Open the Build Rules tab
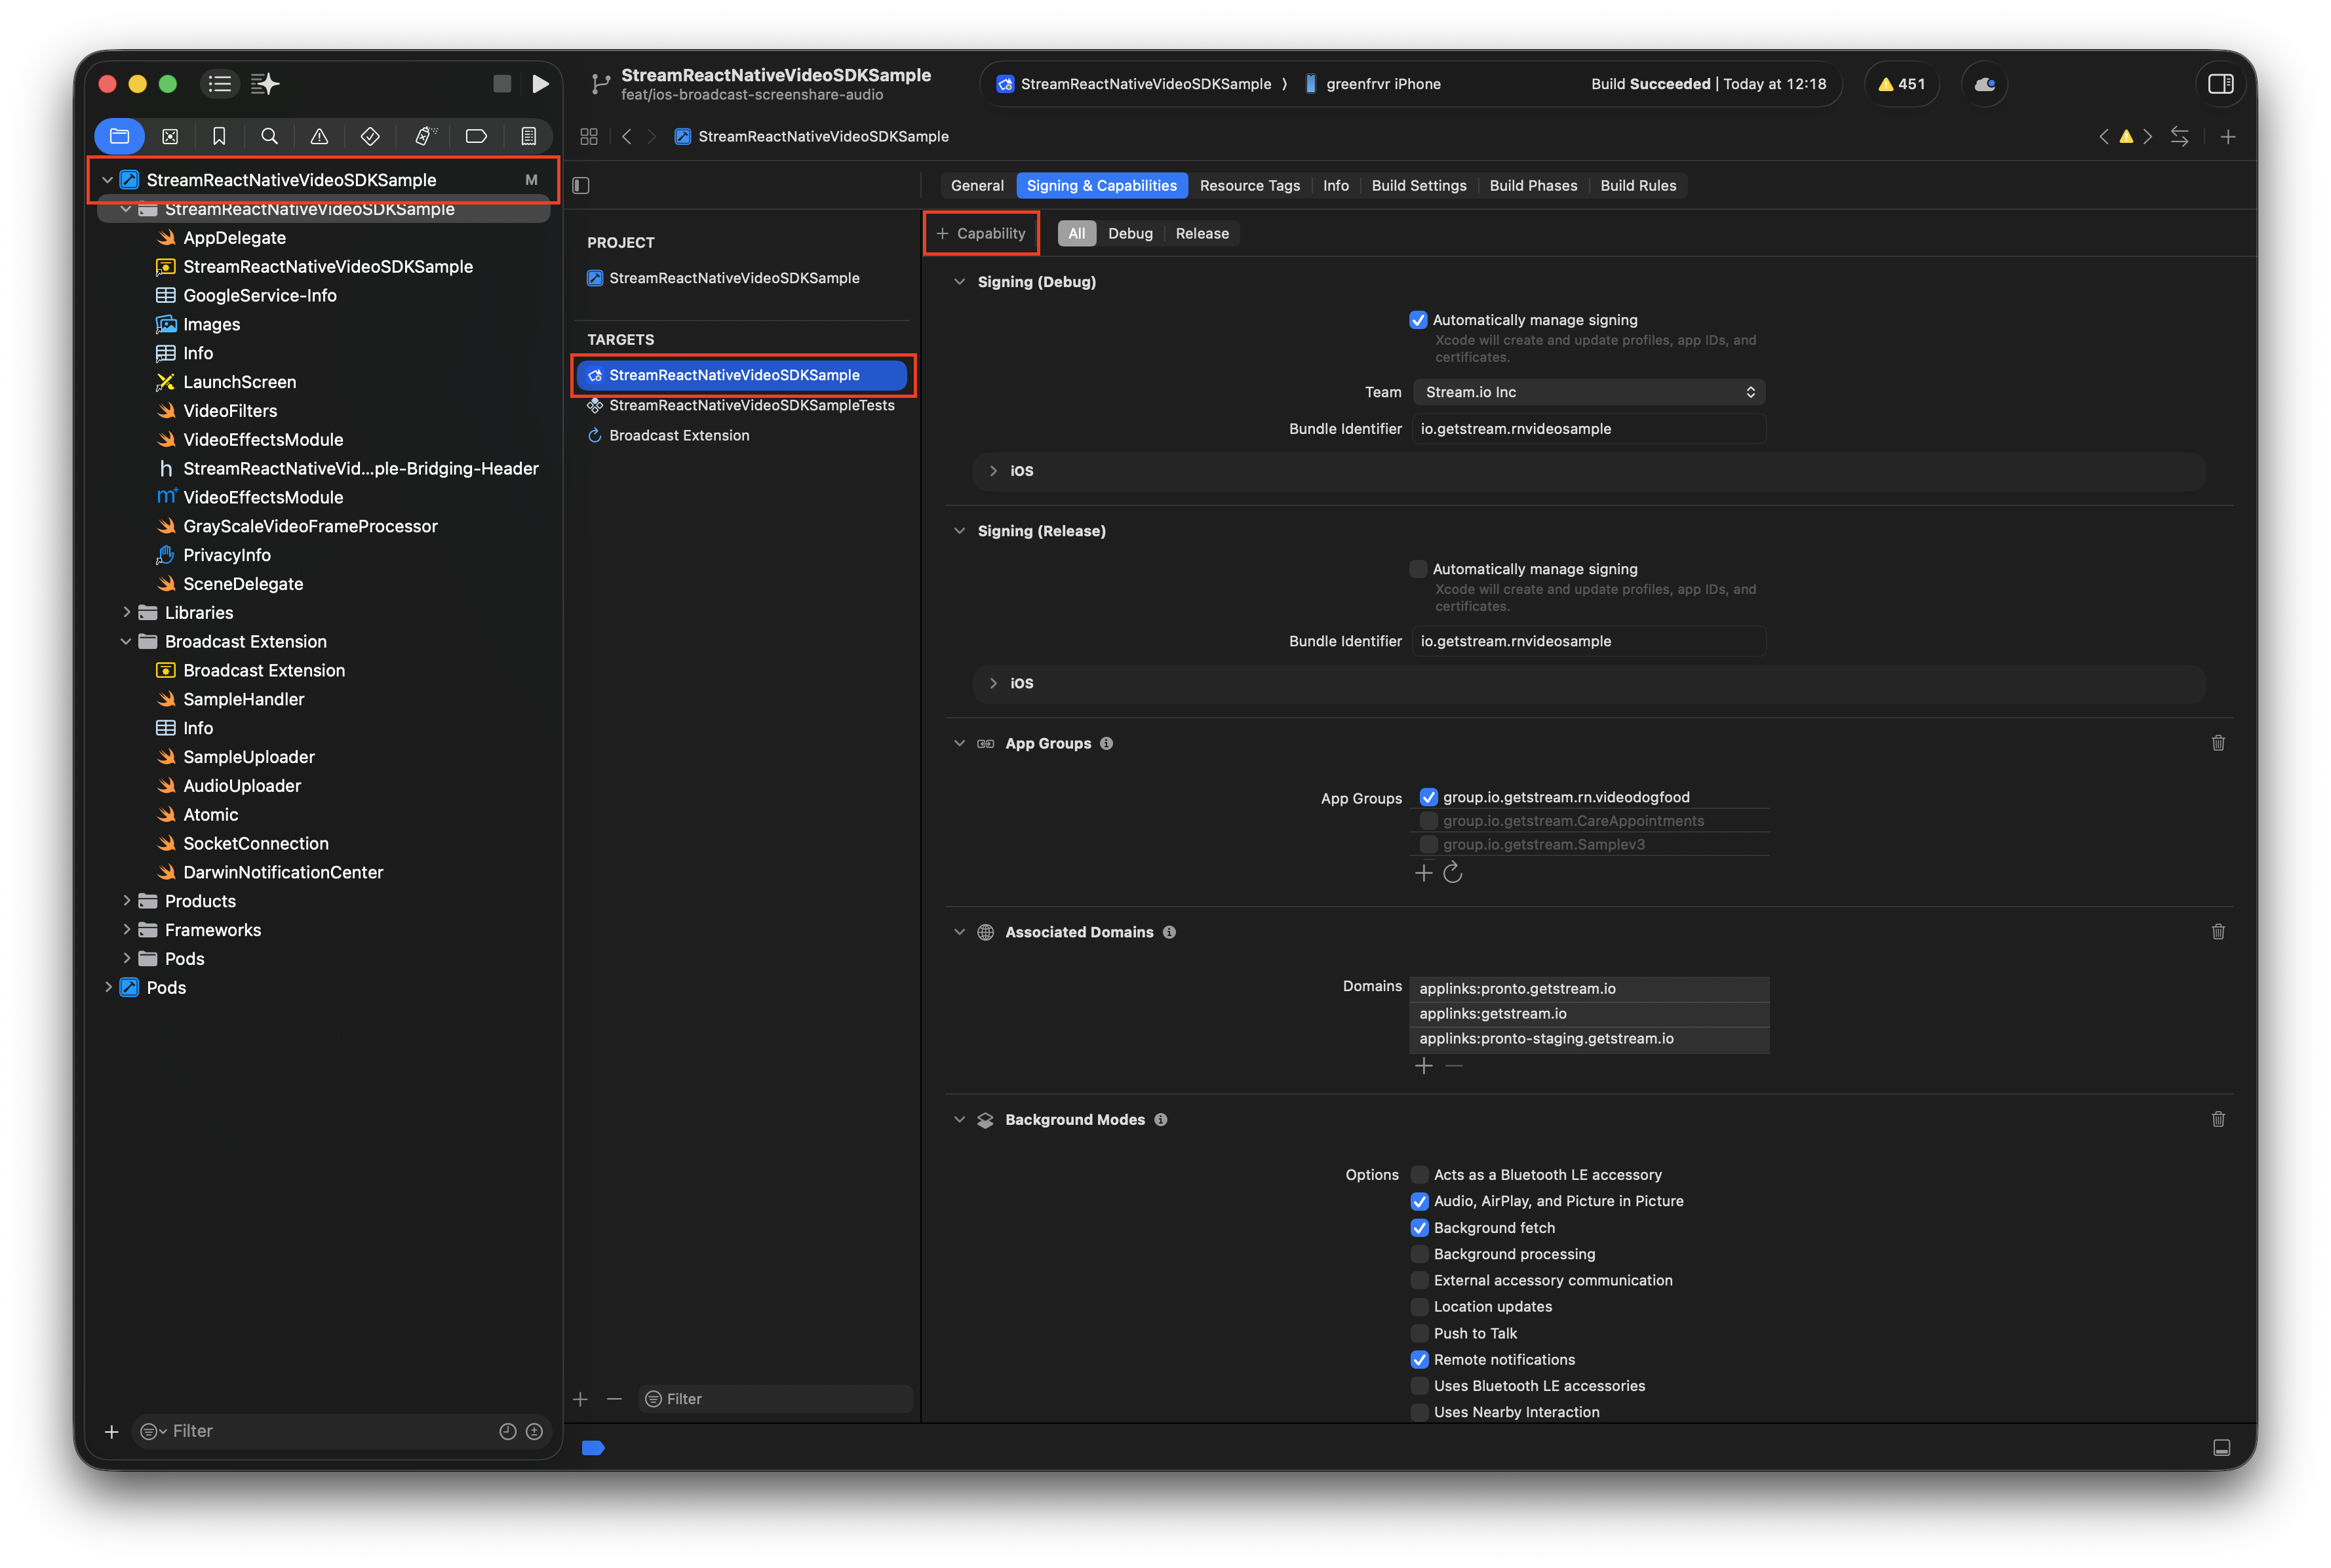Image resolution: width=2331 pixels, height=1568 pixels. pyautogui.click(x=1637, y=185)
